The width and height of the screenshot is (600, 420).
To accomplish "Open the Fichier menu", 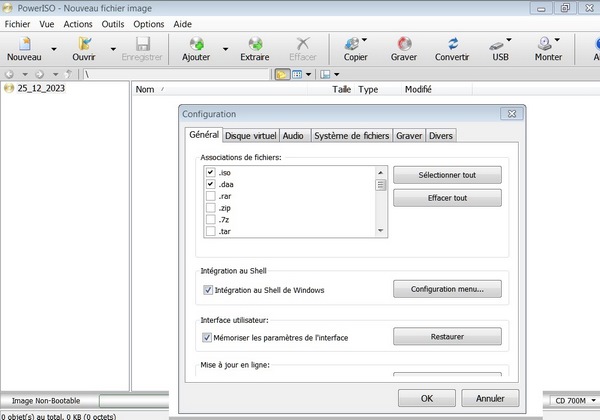I will point(17,24).
